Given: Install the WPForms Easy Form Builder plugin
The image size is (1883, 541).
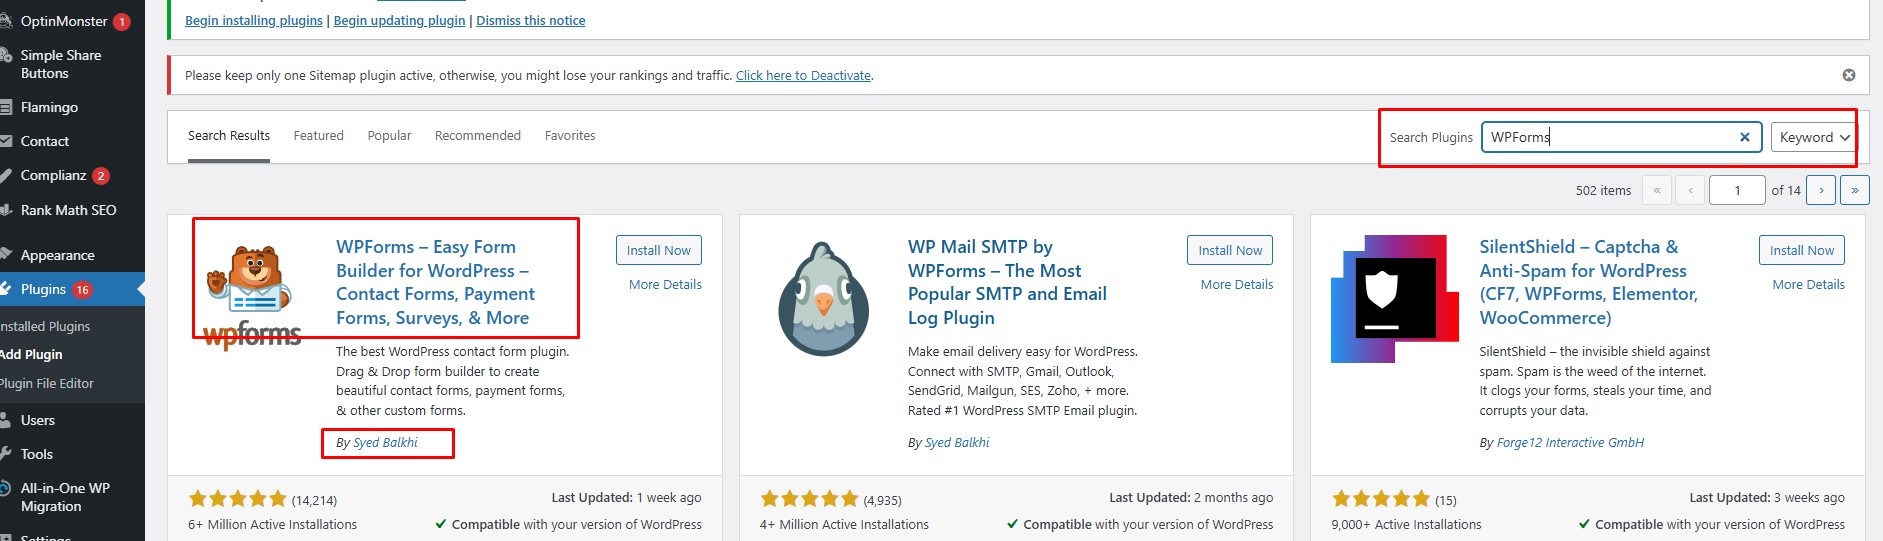Looking at the screenshot, I should 658,250.
